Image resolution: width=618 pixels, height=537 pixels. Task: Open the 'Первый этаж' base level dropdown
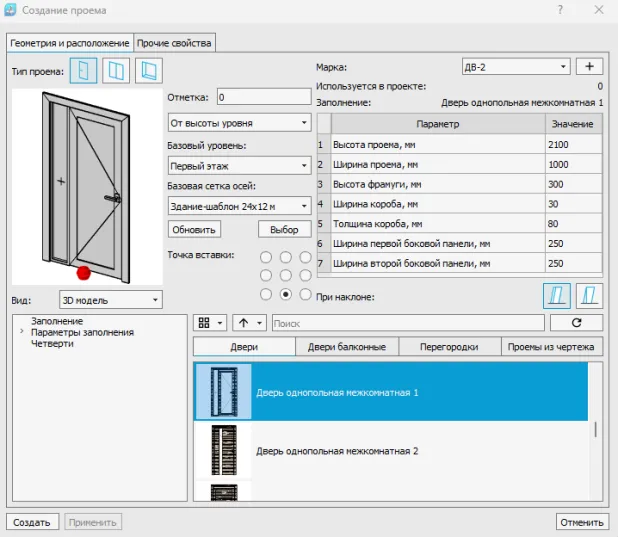(x=240, y=166)
